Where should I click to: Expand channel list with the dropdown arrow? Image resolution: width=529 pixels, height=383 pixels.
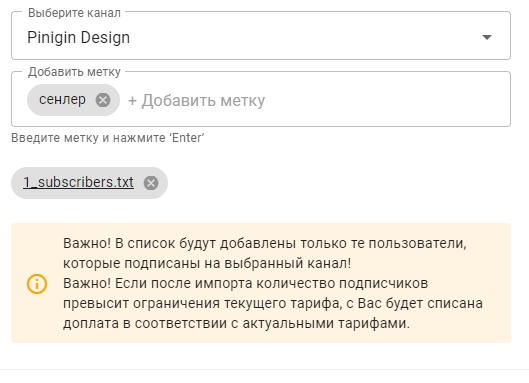(486, 37)
